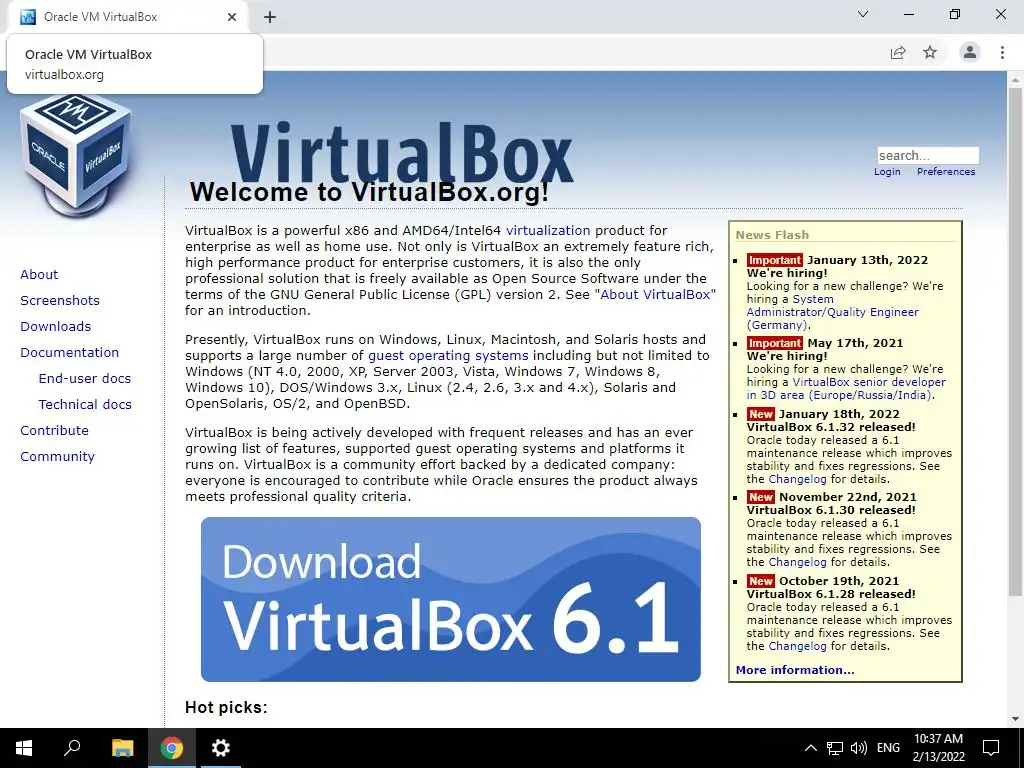The width and height of the screenshot is (1024, 768).
Task: Open the Chrome profile avatar
Action: 970,52
